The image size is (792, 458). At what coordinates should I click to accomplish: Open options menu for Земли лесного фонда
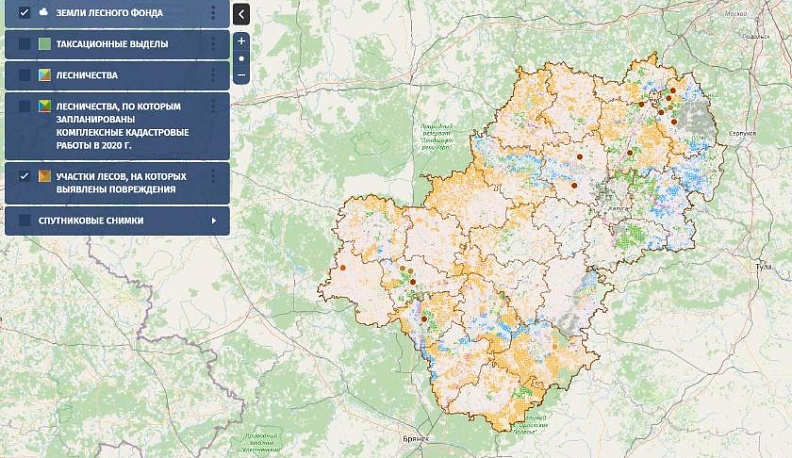point(213,13)
